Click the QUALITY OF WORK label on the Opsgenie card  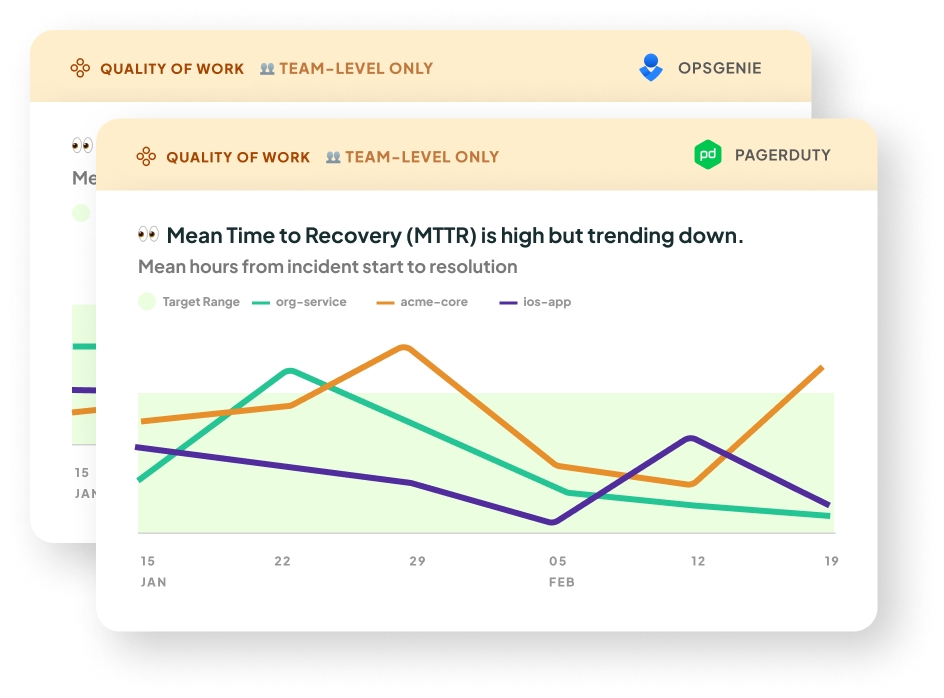coord(171,69)
